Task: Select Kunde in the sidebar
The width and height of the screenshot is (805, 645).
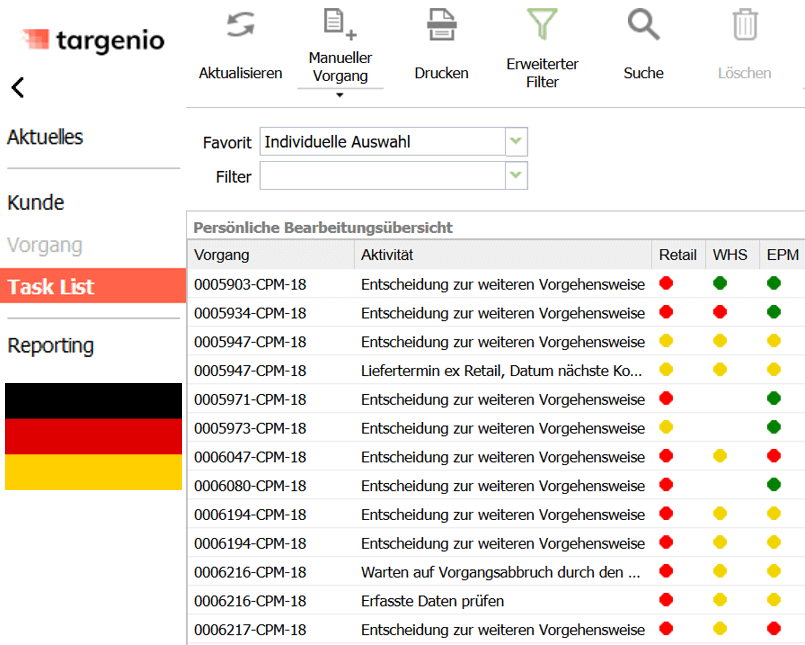Action: [36, 203]
